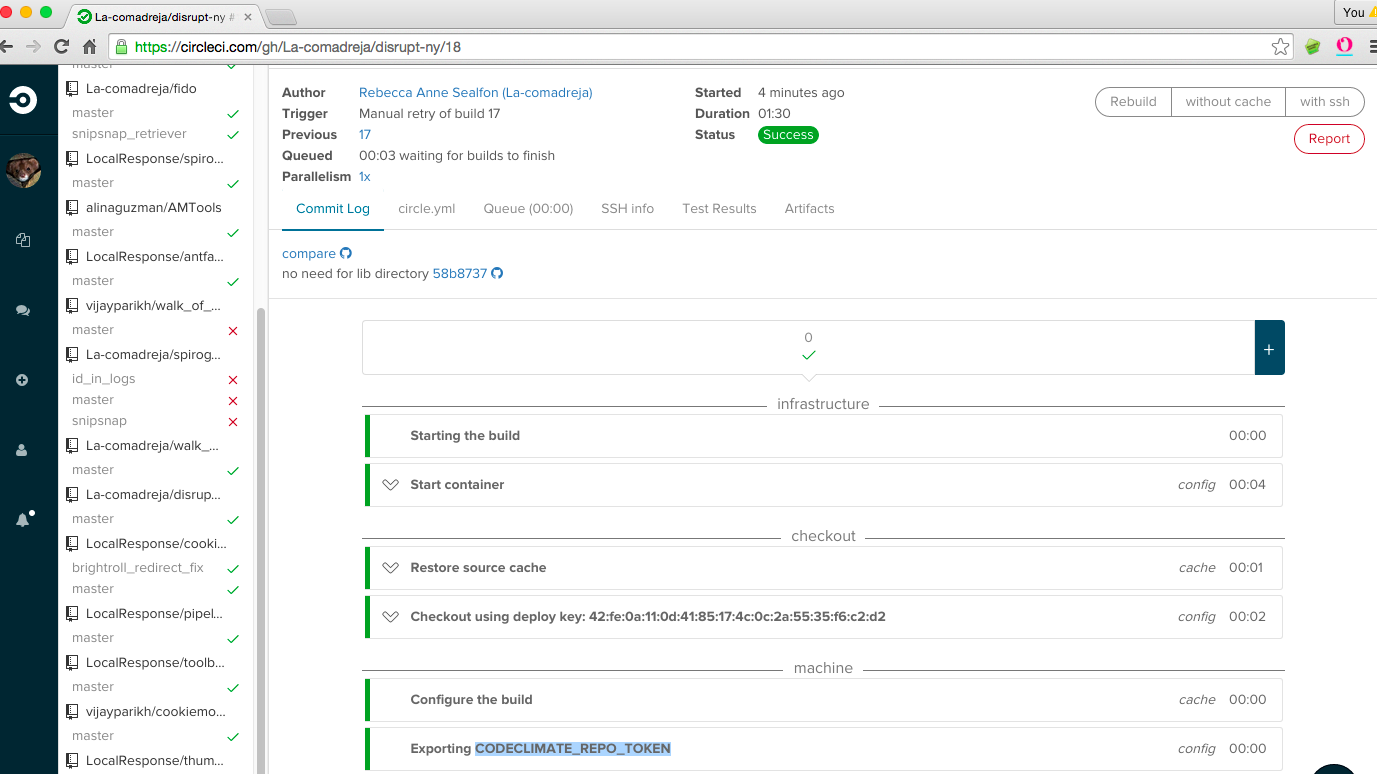Viewport: 1377px width, 774px height.
Task: Click the green extension icon in the toolbar
Action: point(1313,46)
